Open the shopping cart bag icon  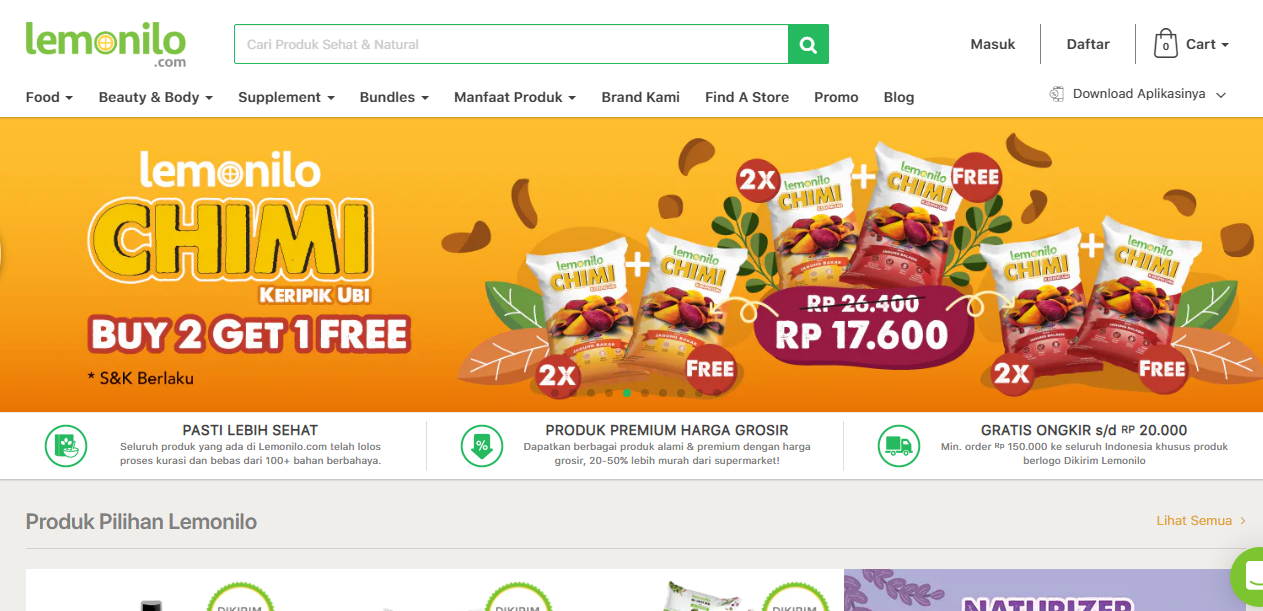click(1165, 44)
